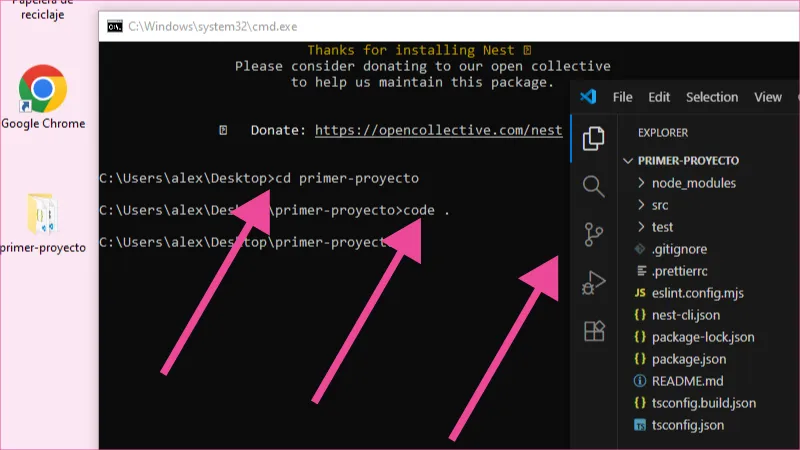800x450 pixels.
Task: Click 'Thanks for installing Nest' message
Action: [419, 50]
